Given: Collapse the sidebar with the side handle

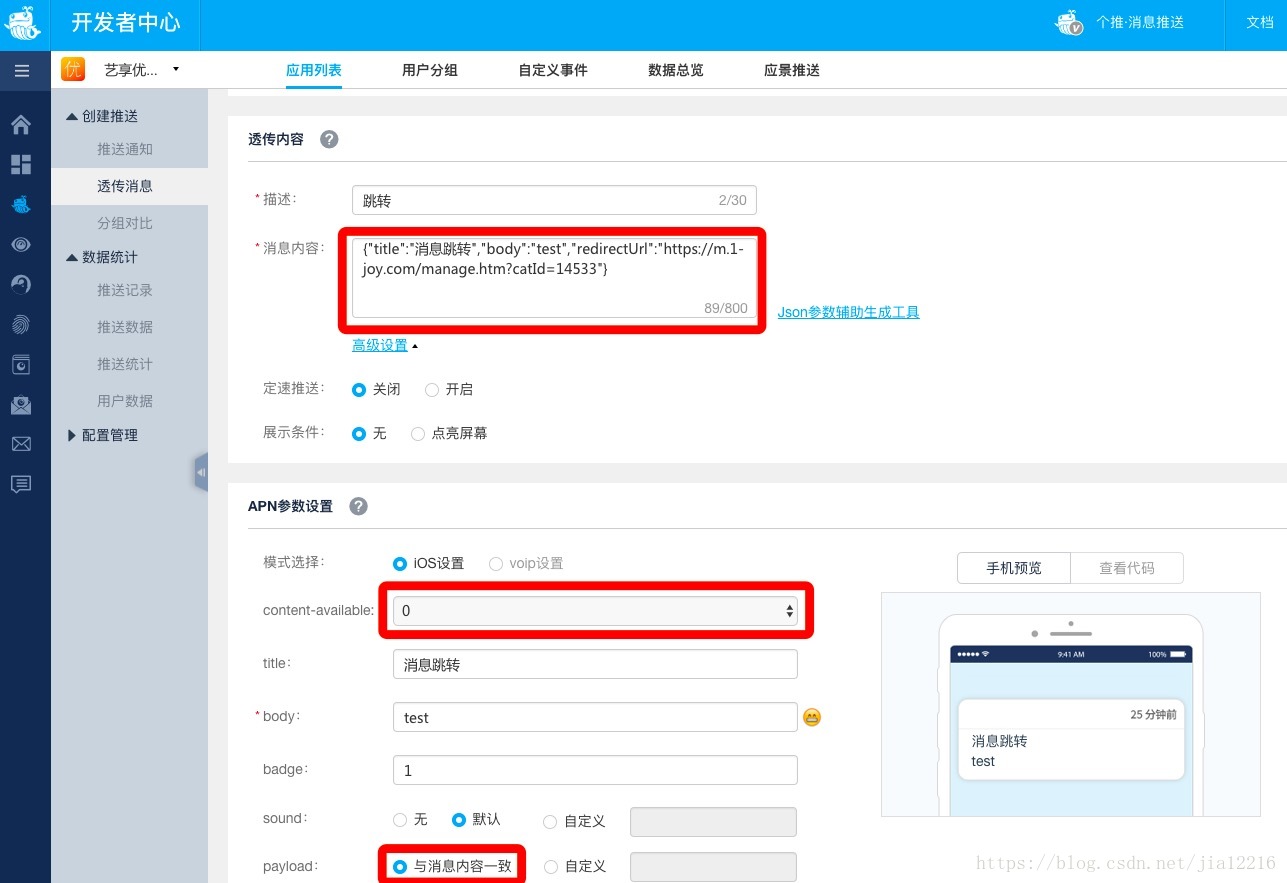Looking at the screenshot, I should pos(201,472).
